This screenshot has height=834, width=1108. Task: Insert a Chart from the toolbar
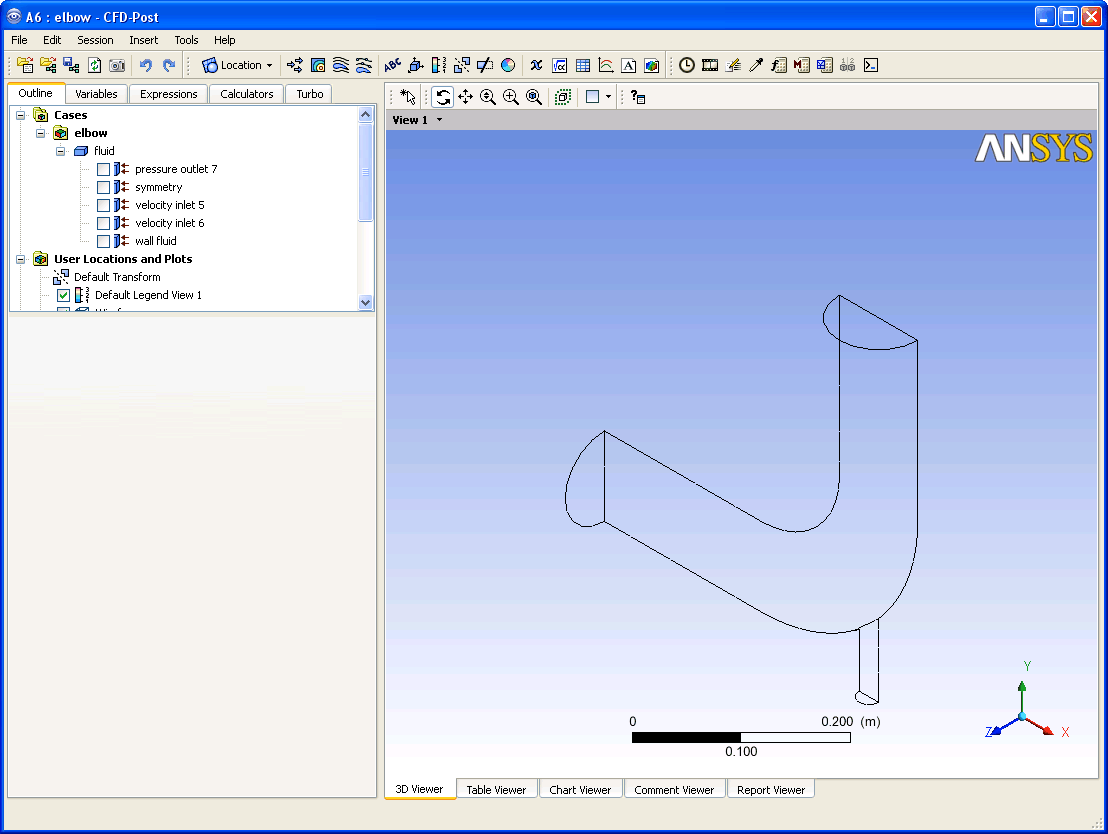click(606, 66)
